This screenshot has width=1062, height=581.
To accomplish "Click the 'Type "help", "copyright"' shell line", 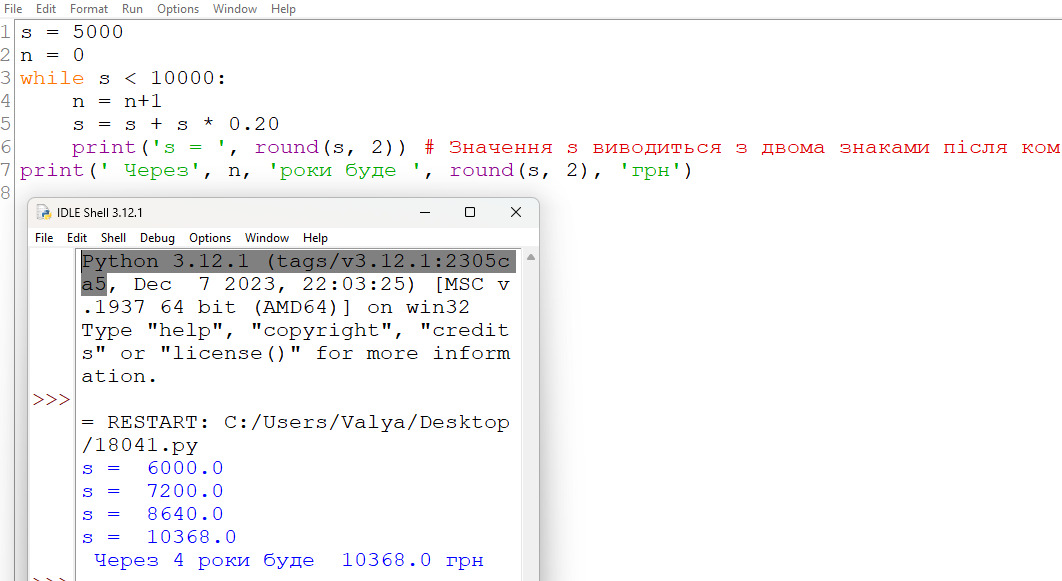I will (295, 330).
